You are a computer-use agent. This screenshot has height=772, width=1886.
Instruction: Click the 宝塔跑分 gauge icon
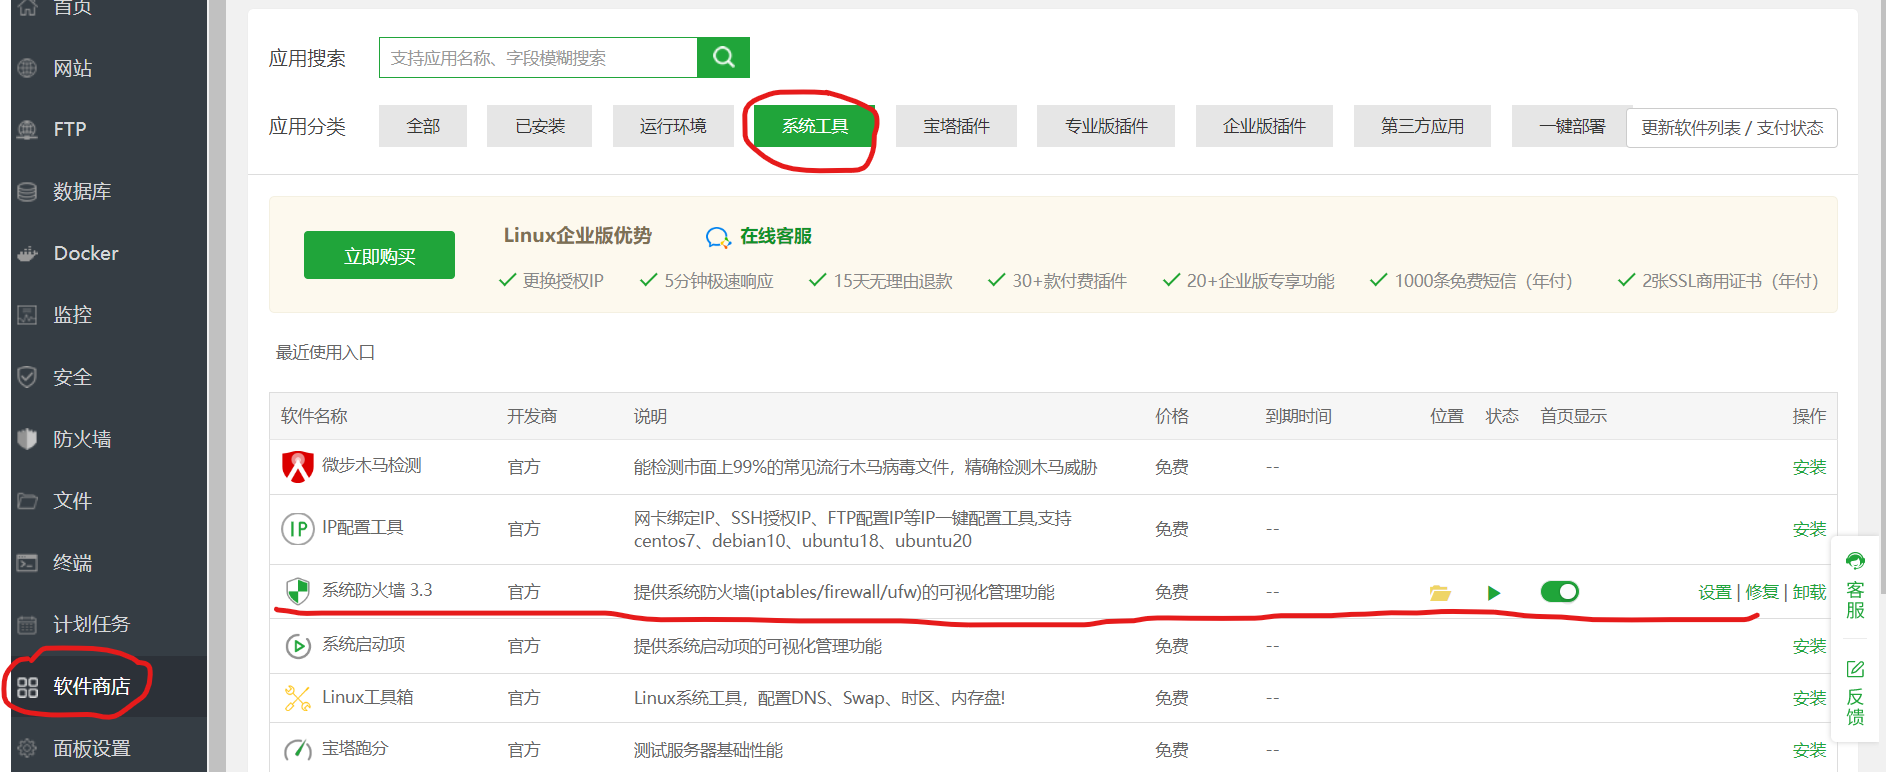point(298,749)
